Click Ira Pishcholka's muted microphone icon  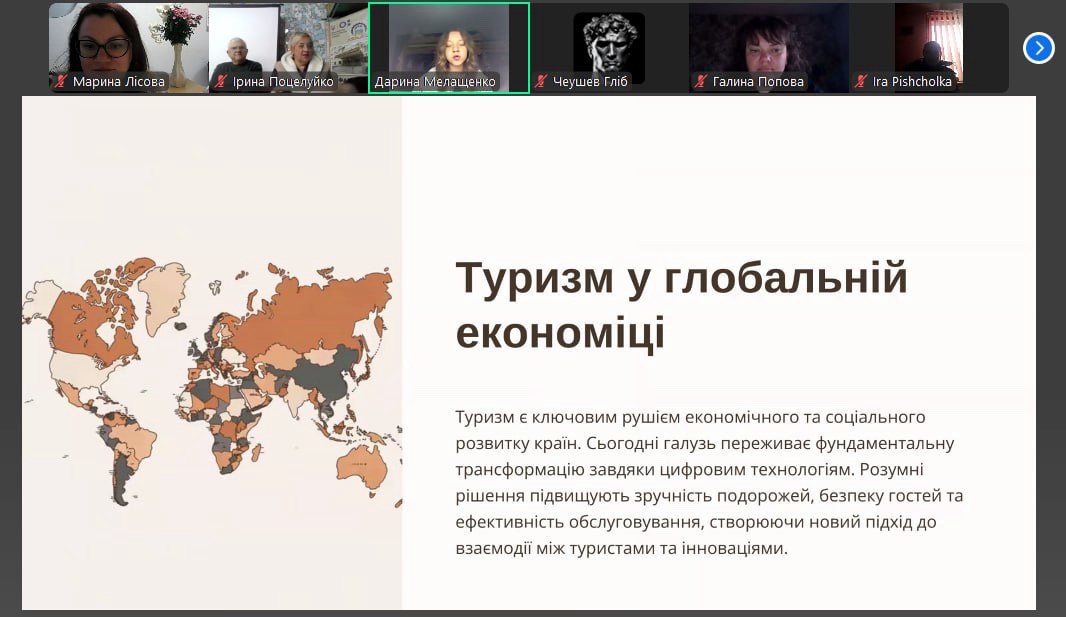coord(861,82)
